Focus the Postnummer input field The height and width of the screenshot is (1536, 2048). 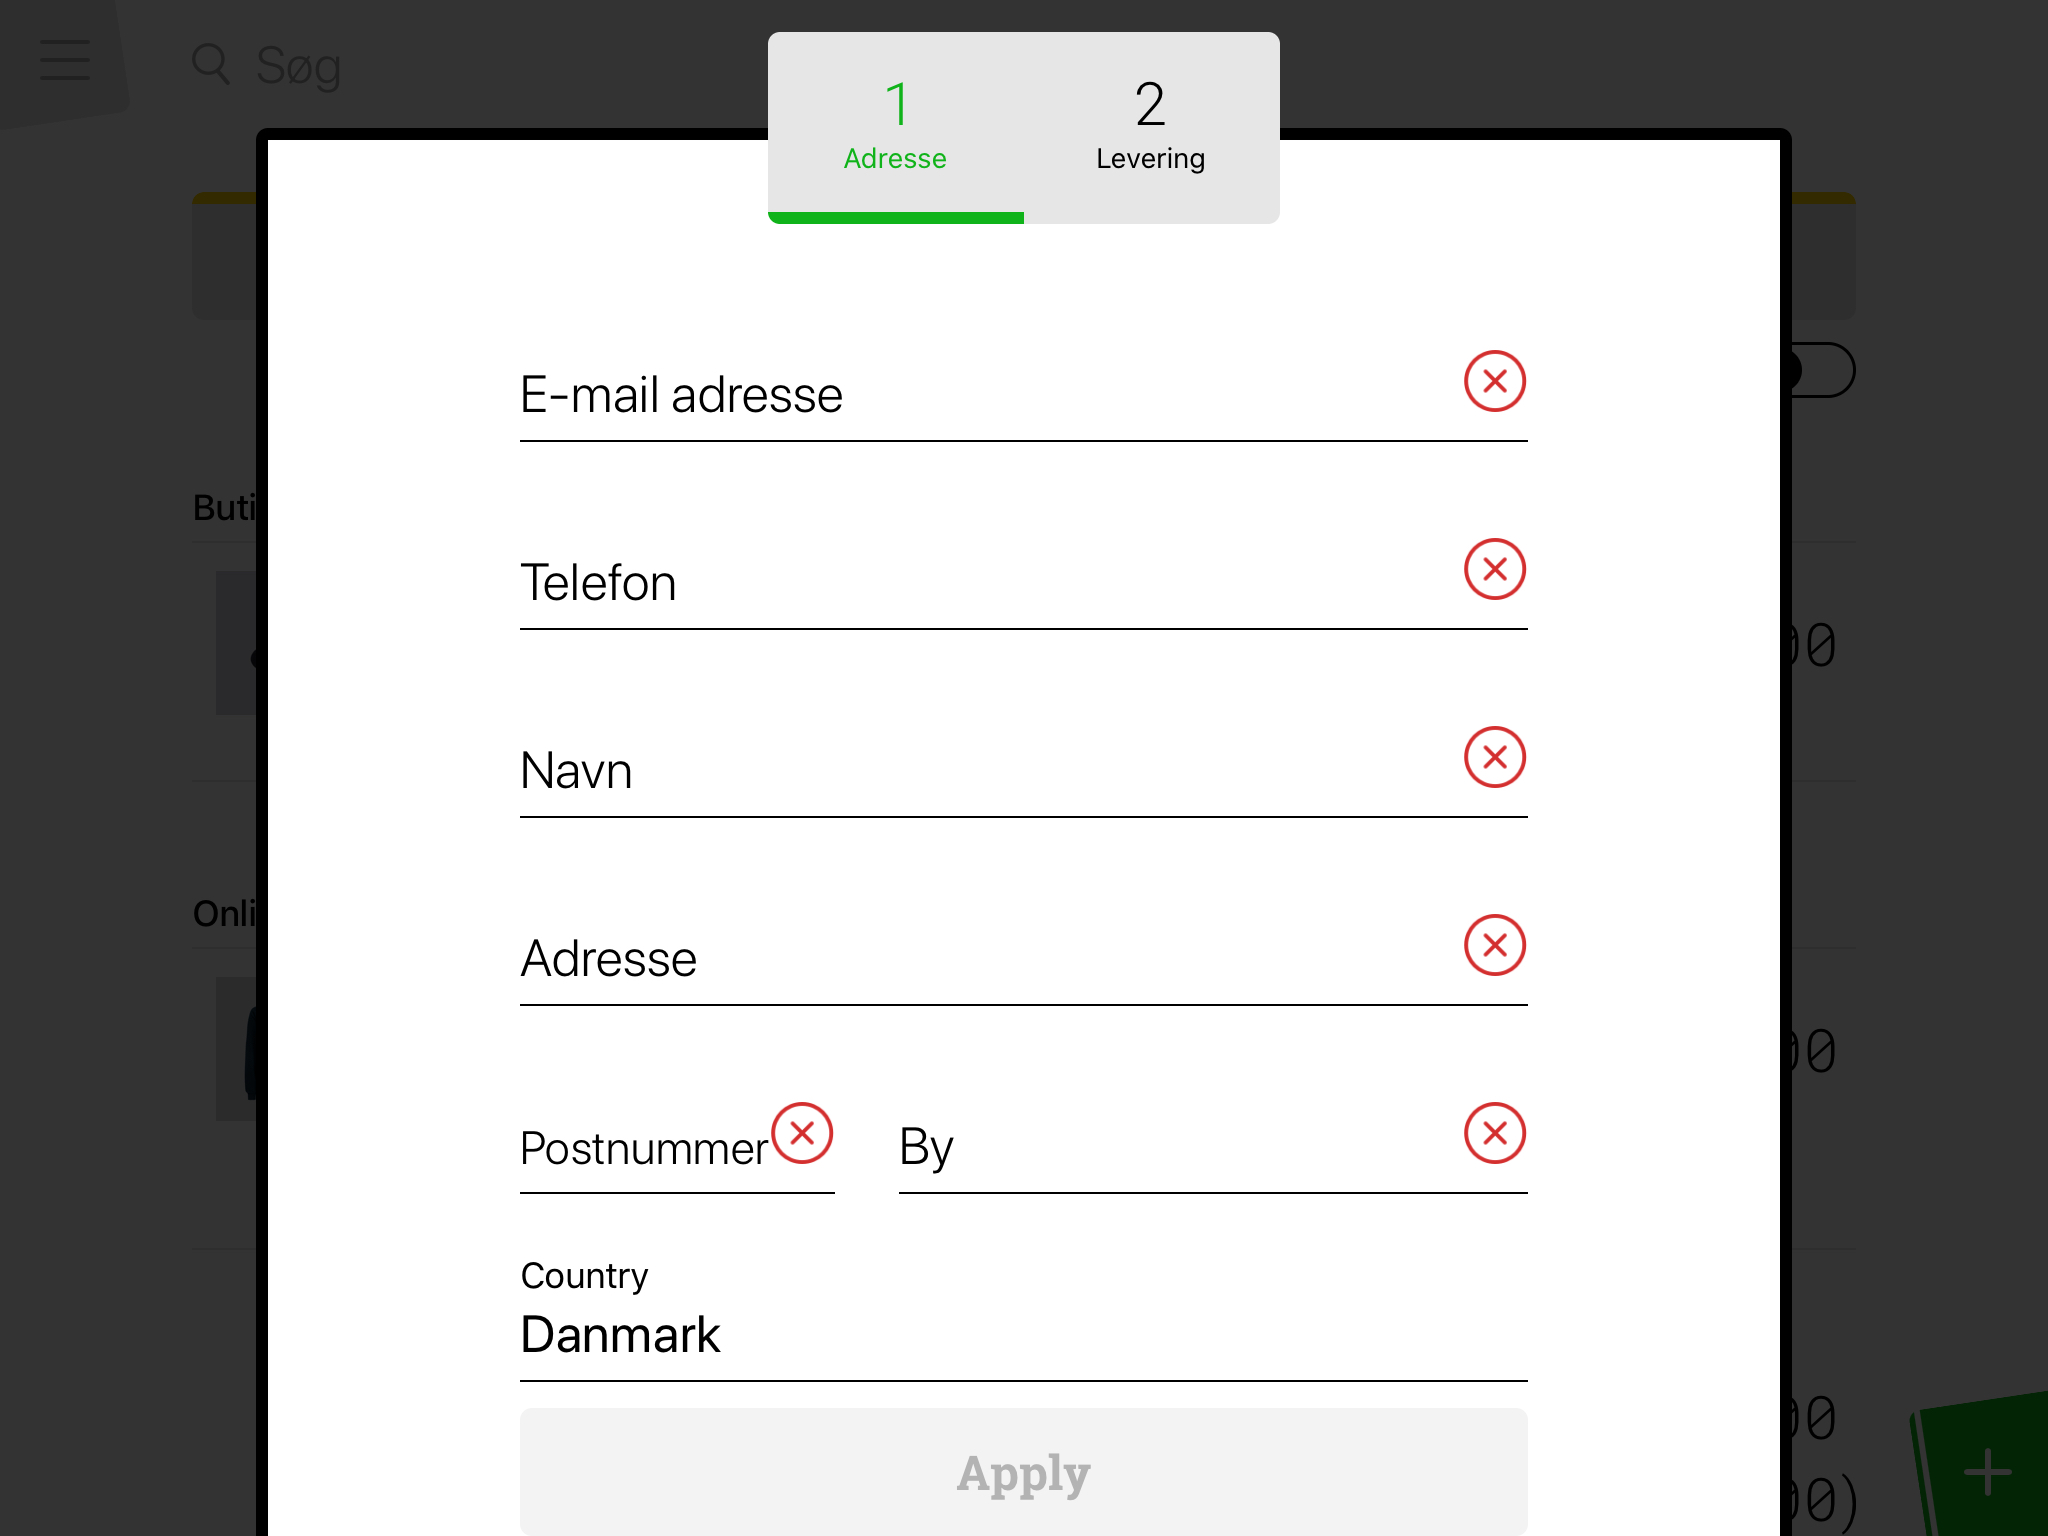[640, 1148]
